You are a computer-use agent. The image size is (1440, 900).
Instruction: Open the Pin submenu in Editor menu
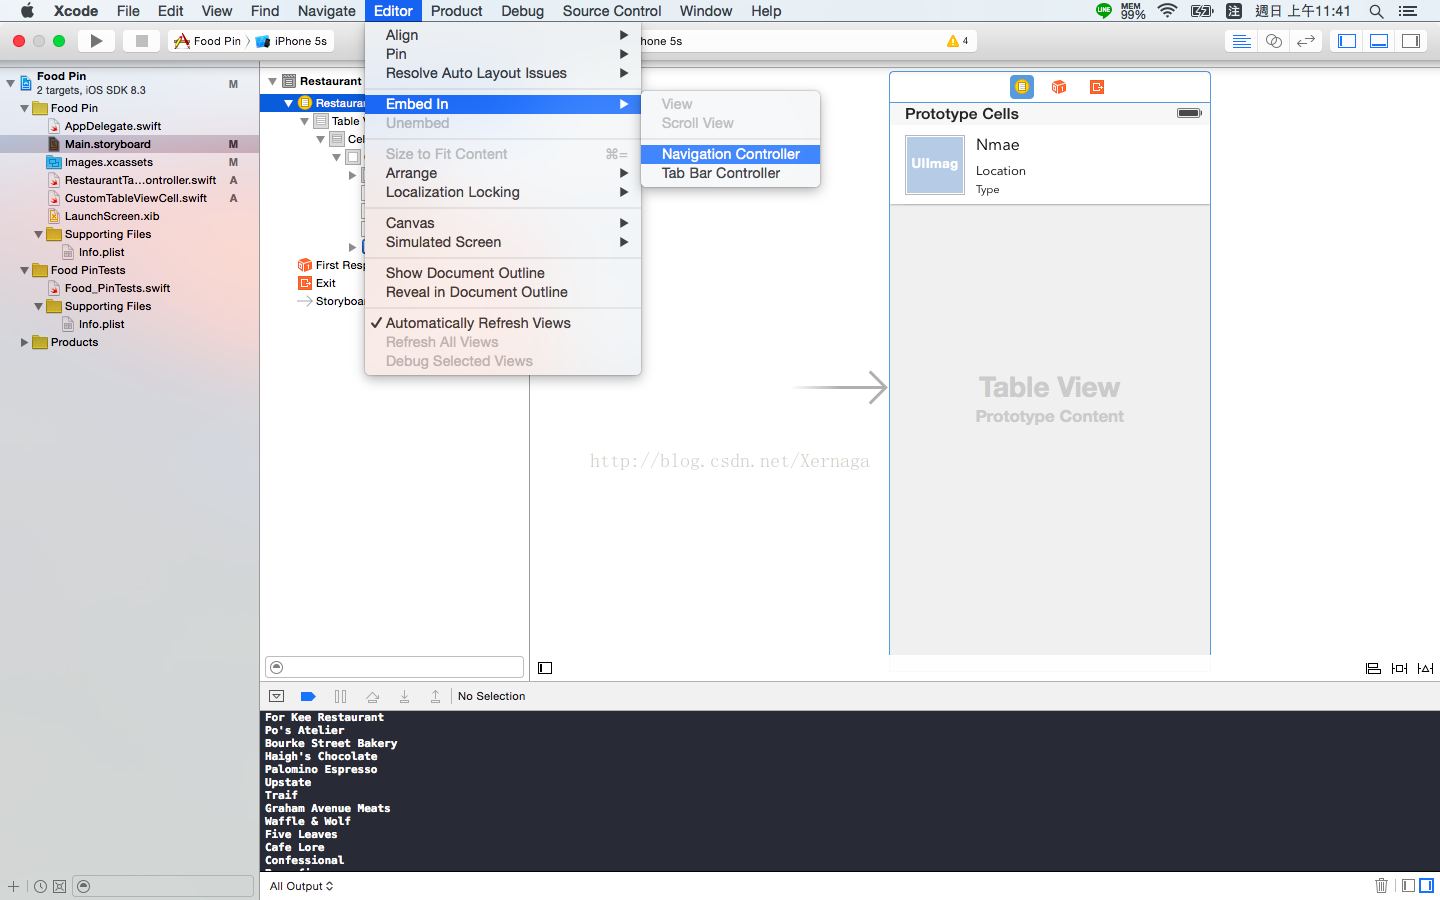(503, 54)
